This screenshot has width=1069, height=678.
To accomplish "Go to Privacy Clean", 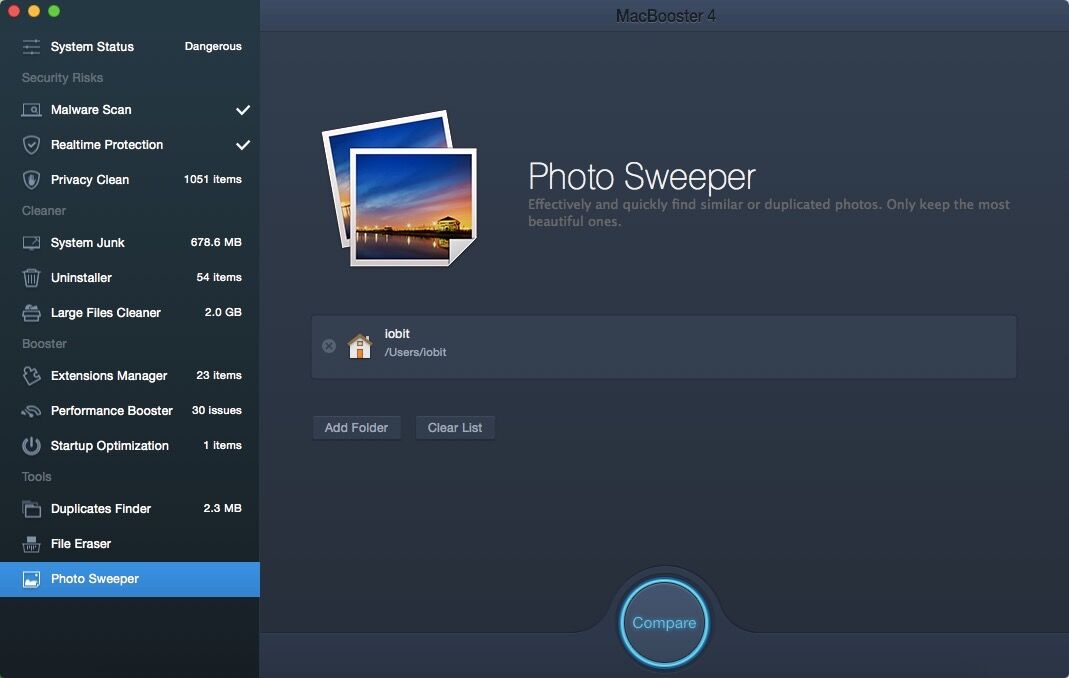I will 130,179.
